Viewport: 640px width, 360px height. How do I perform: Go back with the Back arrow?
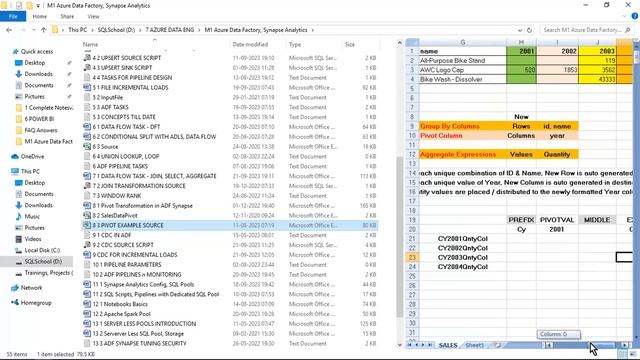[9, 30]
